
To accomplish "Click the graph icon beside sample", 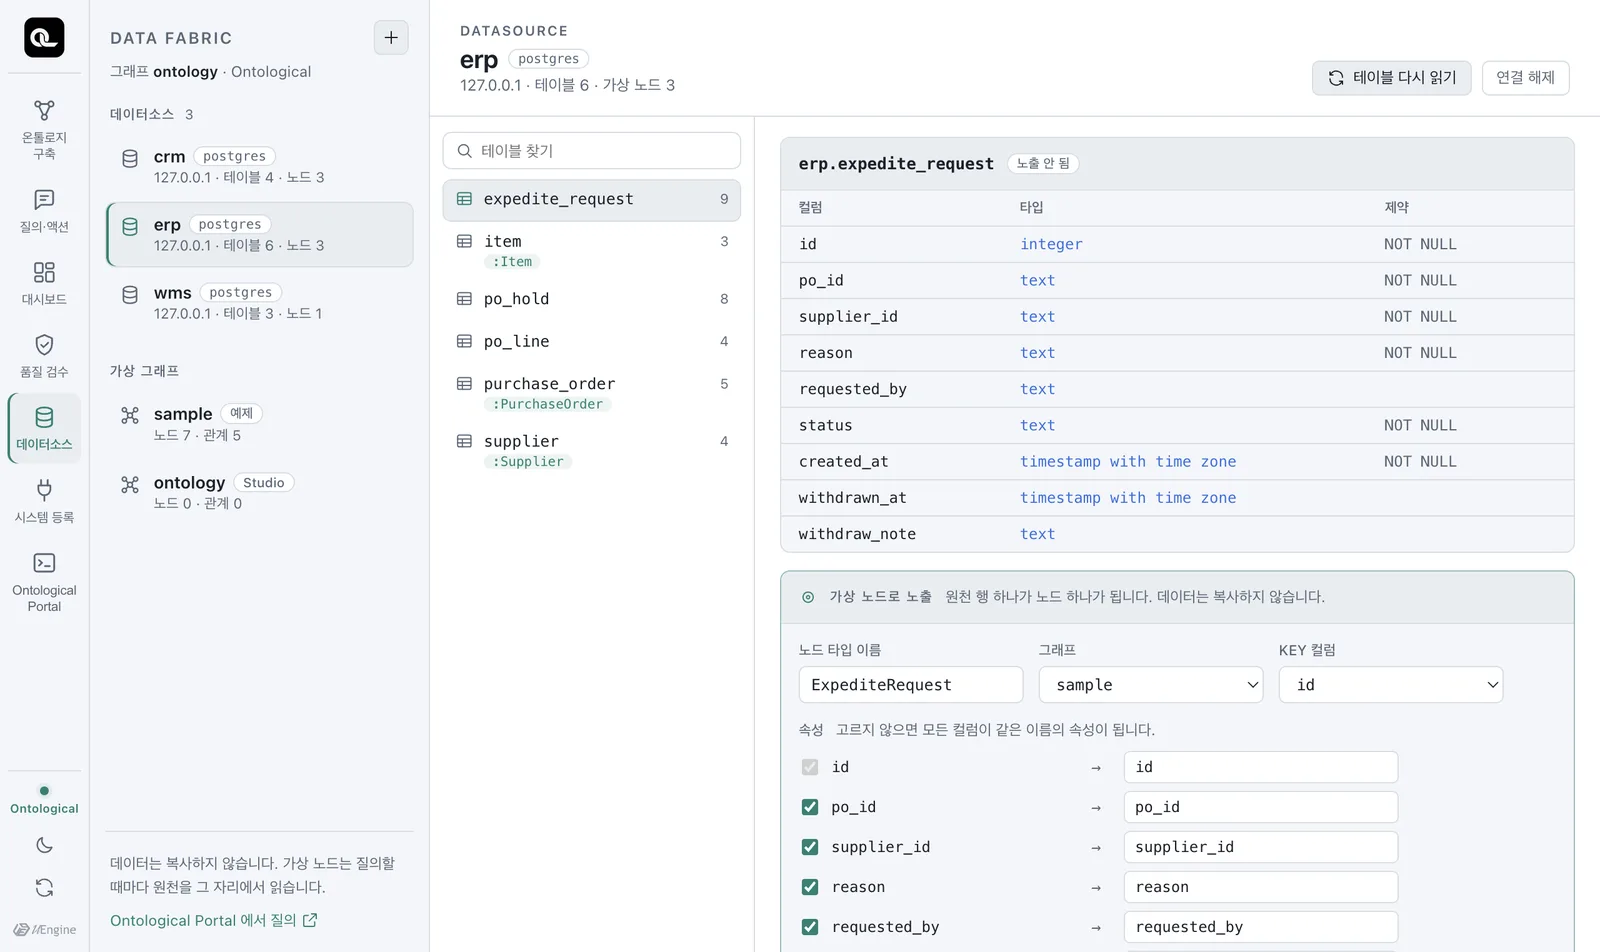I will (x=130, y=415).
